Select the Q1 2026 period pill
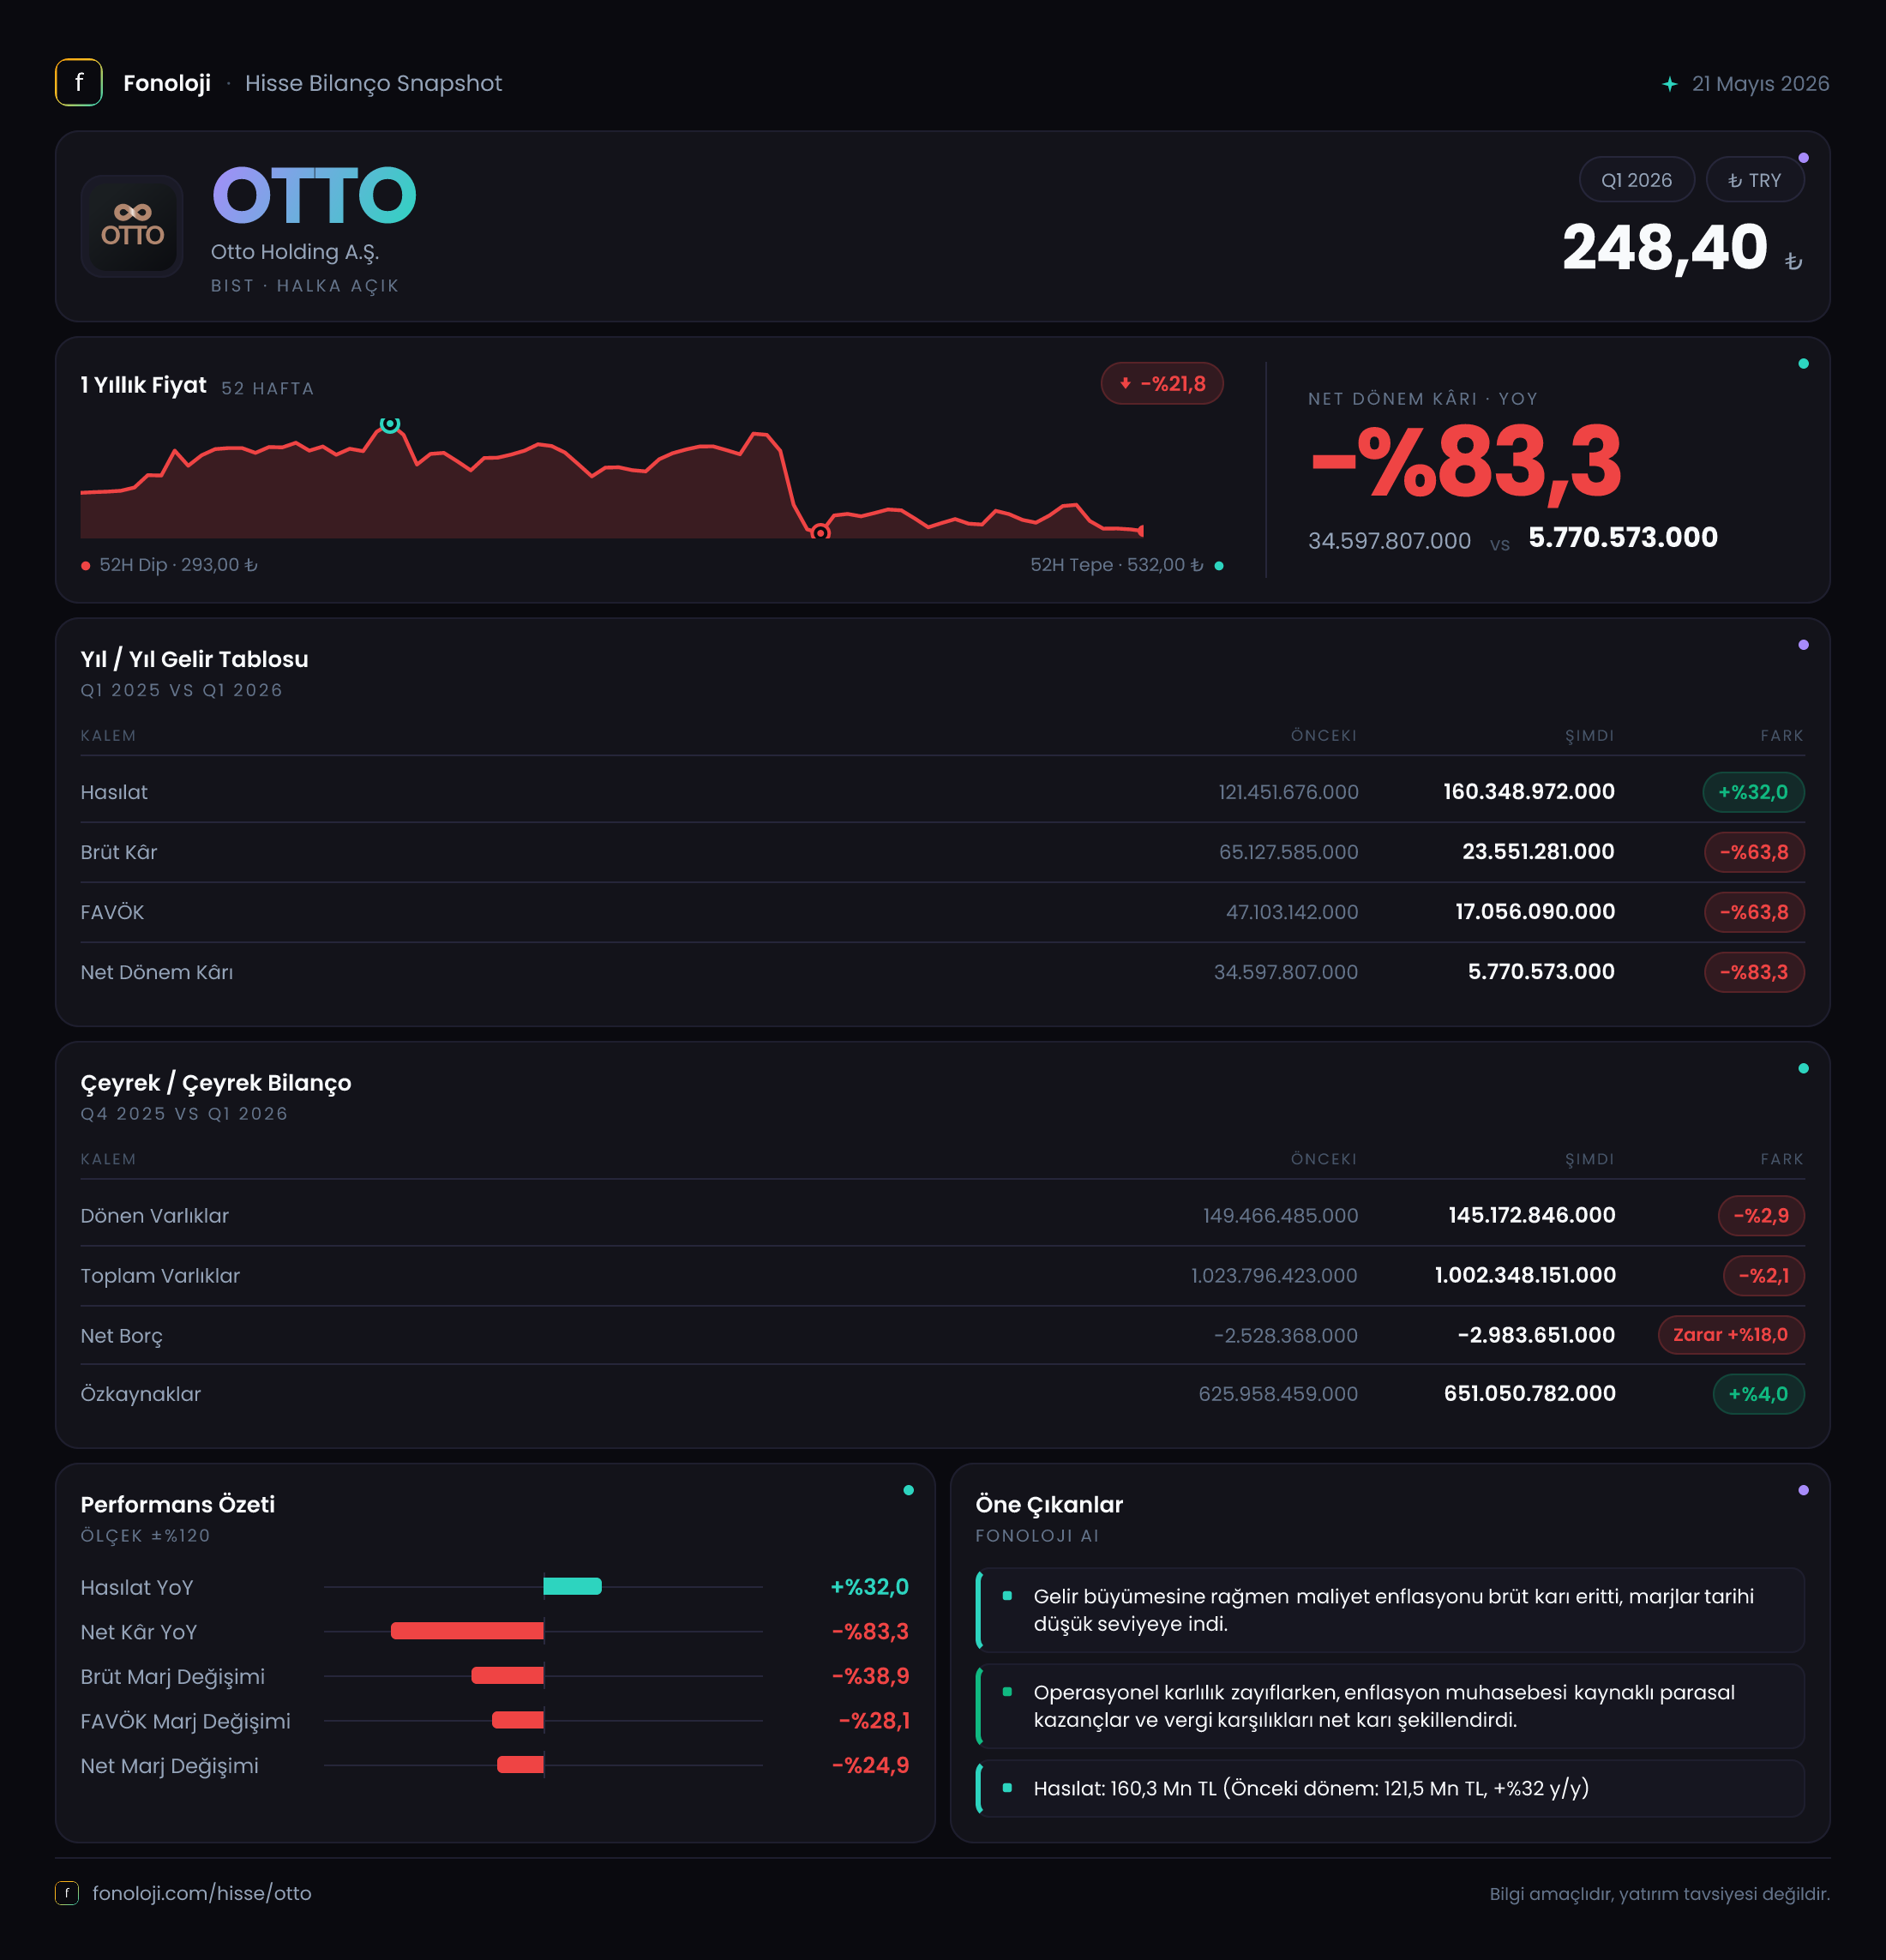Image resolution: width=1886 pixels, height=1960 pixels. (1636, 180)
